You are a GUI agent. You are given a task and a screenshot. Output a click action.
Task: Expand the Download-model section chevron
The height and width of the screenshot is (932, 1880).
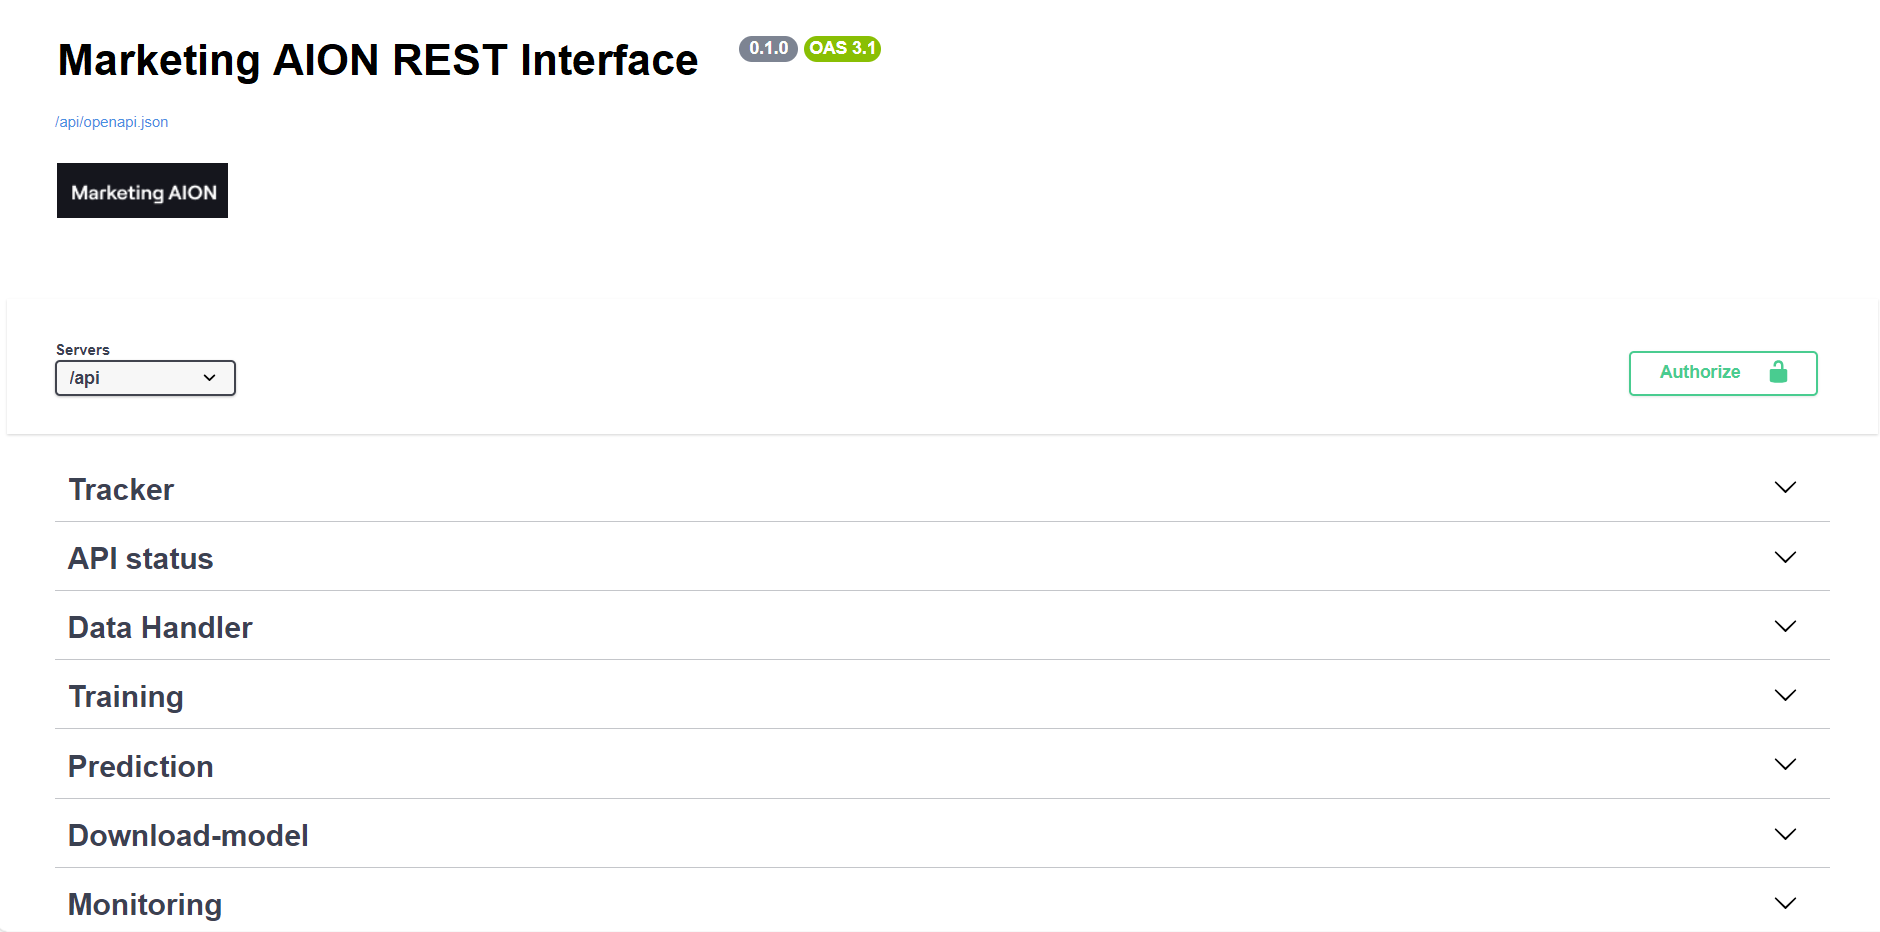click(x=1785, y=834)
